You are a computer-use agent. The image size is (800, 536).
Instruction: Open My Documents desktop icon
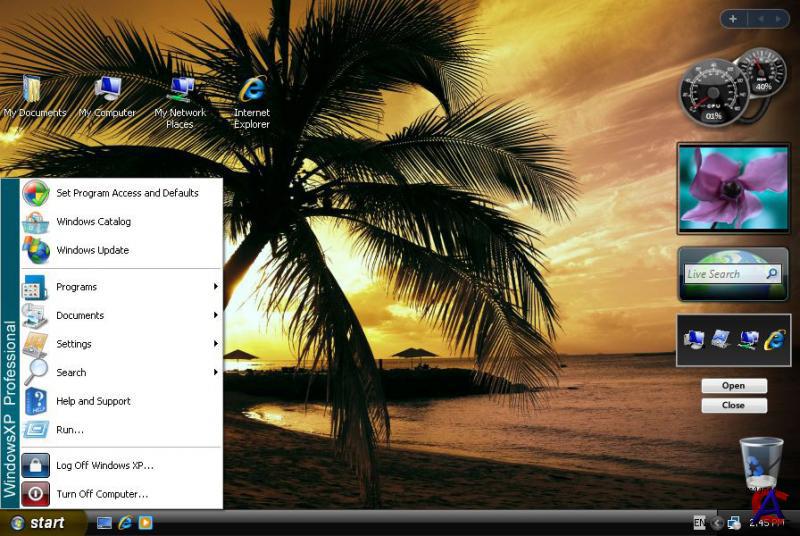(33, 91)
